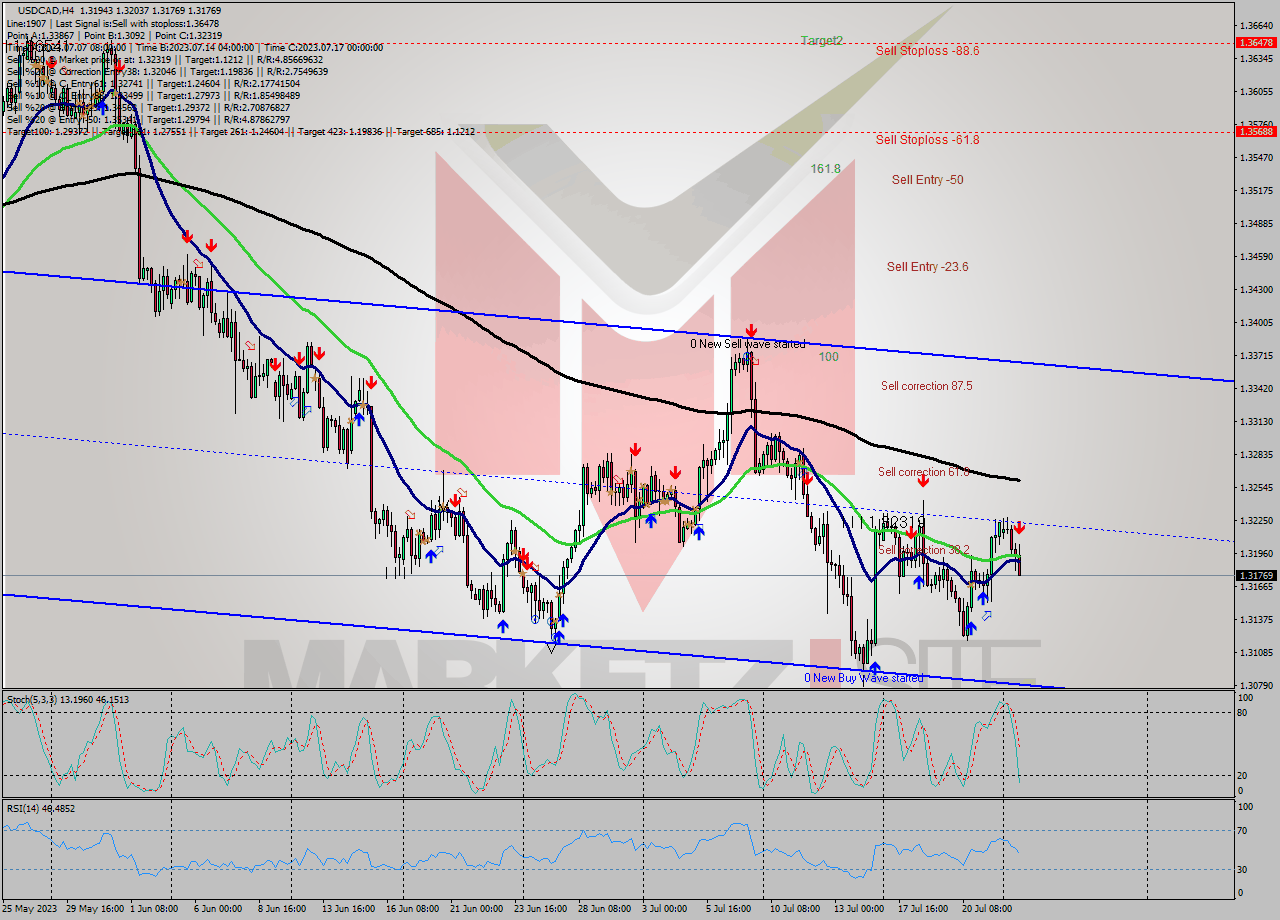1280x920 pixels.
Task: Click the Sell Stoploss -88.6 label
Action: [x=927, y=50]
